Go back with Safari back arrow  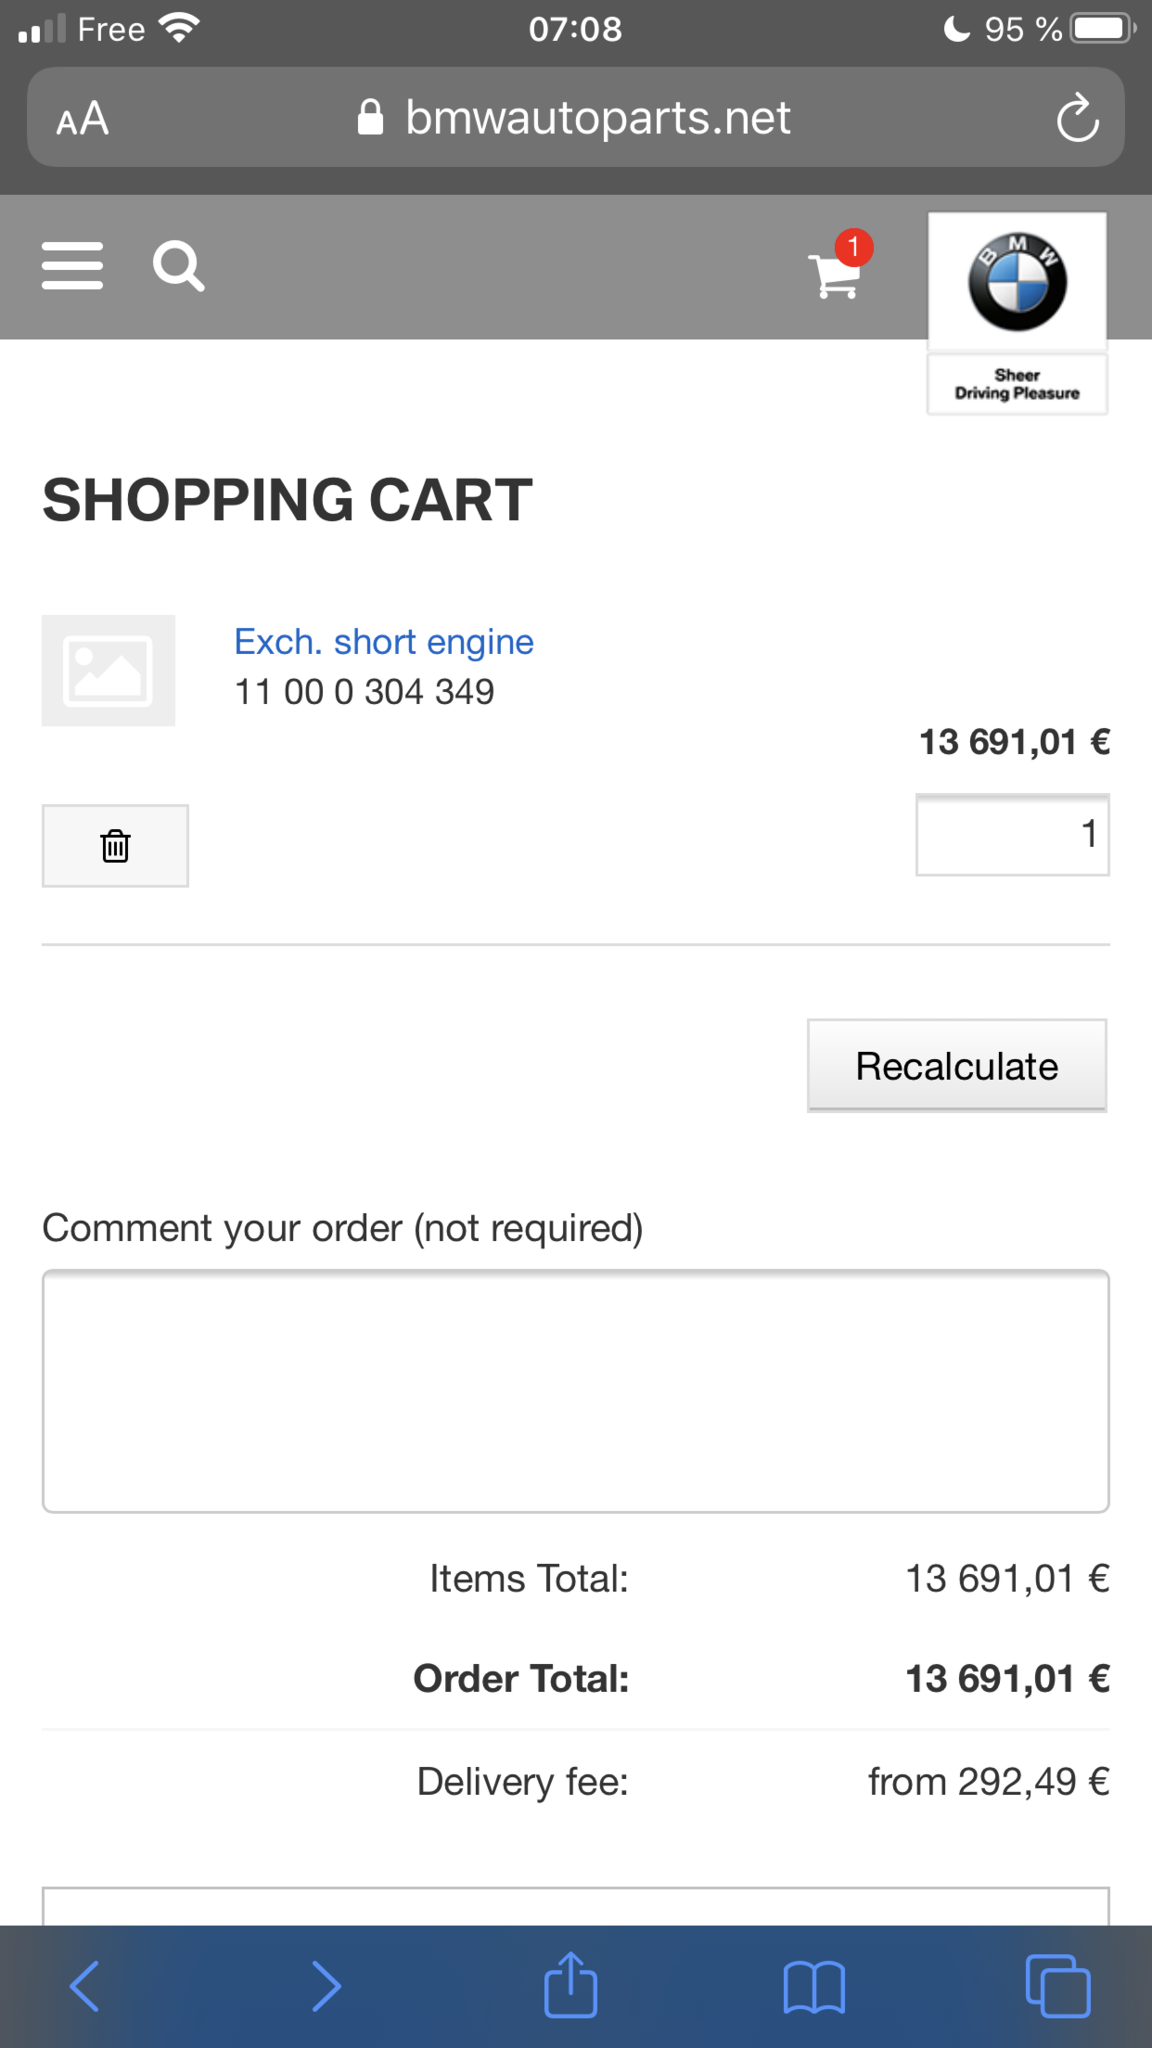pyautogui.click(x=85, y=1986)
